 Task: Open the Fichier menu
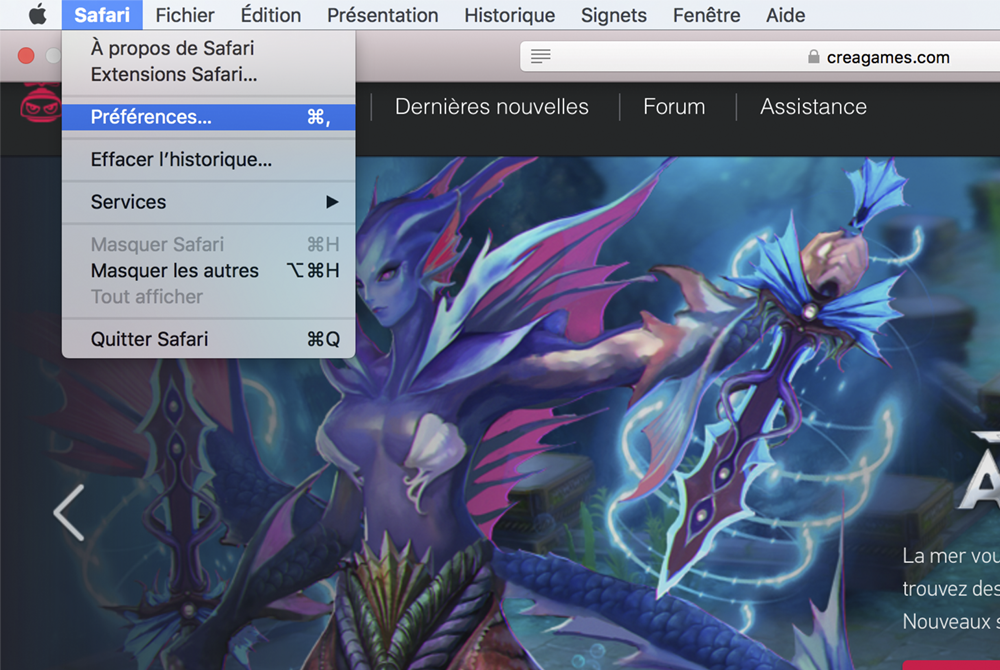(185, 15)
